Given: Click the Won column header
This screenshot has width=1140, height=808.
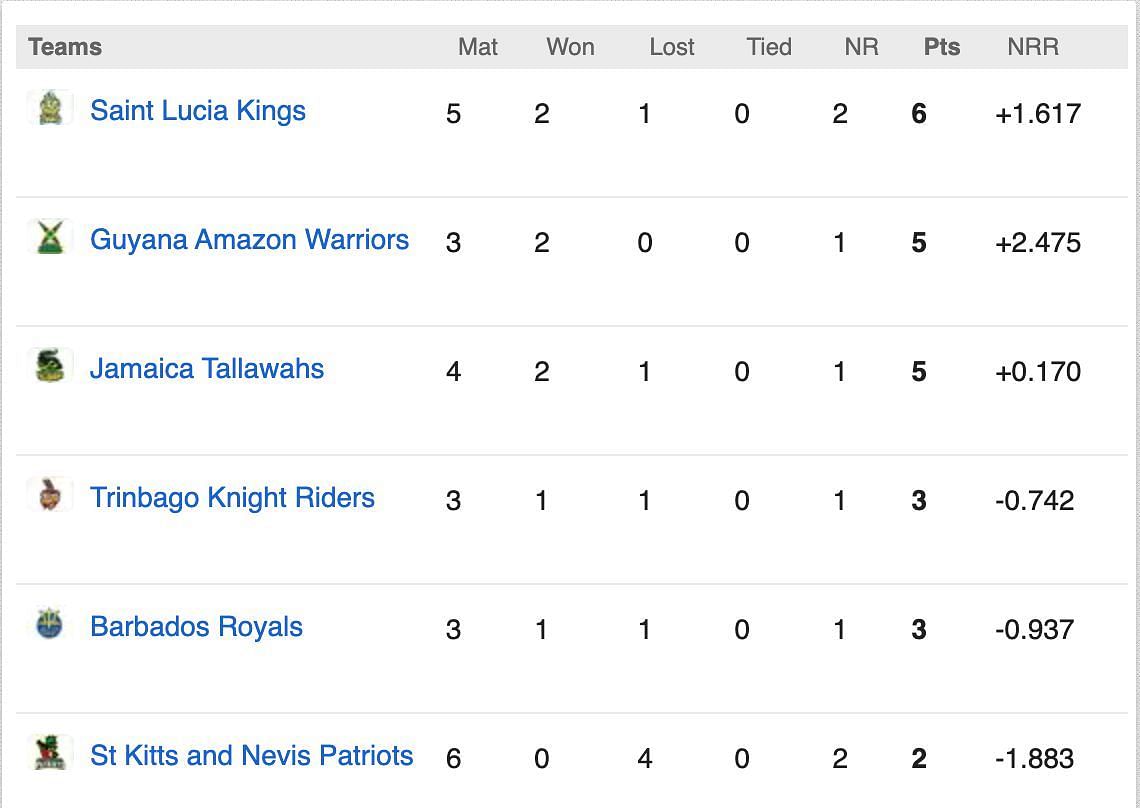Looking at the screenshot, I should 571,47.
